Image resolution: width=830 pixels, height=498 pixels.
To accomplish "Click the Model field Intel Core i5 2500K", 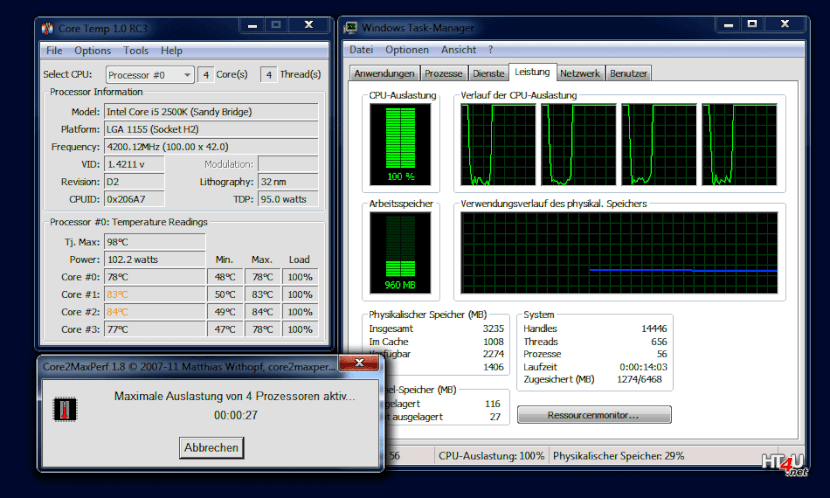I will point(211,112).
